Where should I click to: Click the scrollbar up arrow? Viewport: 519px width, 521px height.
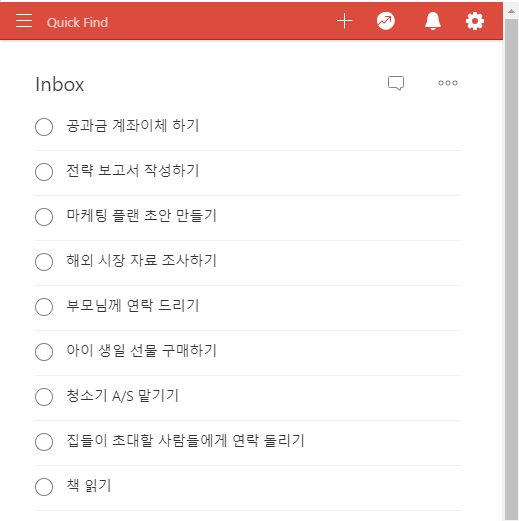coord(511,11)
